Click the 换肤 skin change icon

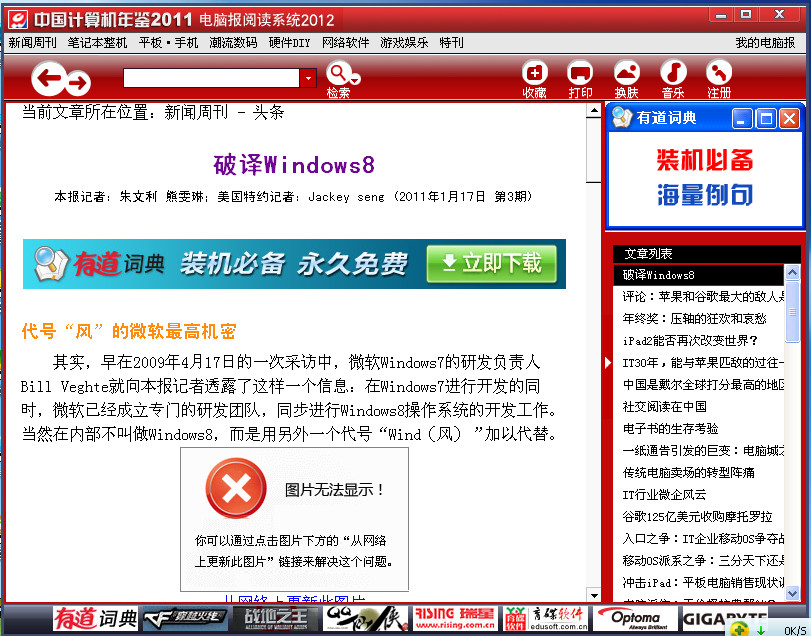[x=626, y=72]
